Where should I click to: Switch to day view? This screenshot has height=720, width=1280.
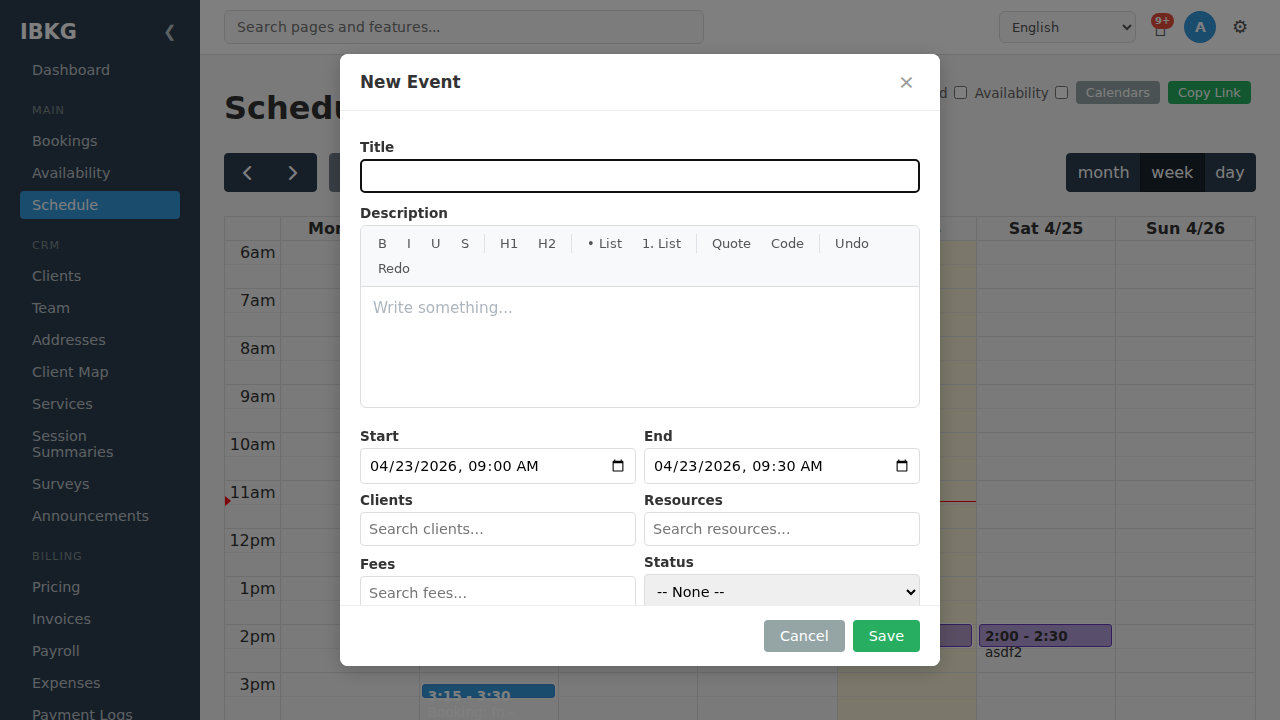tap(1230, 172)
